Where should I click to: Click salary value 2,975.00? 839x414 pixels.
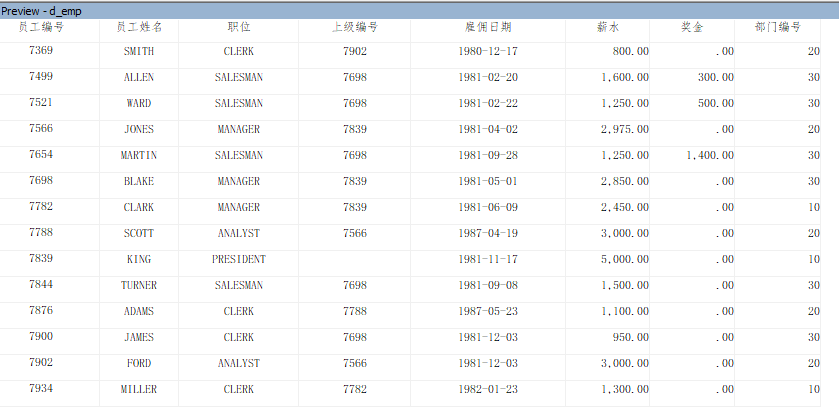(x=624, y=129)
